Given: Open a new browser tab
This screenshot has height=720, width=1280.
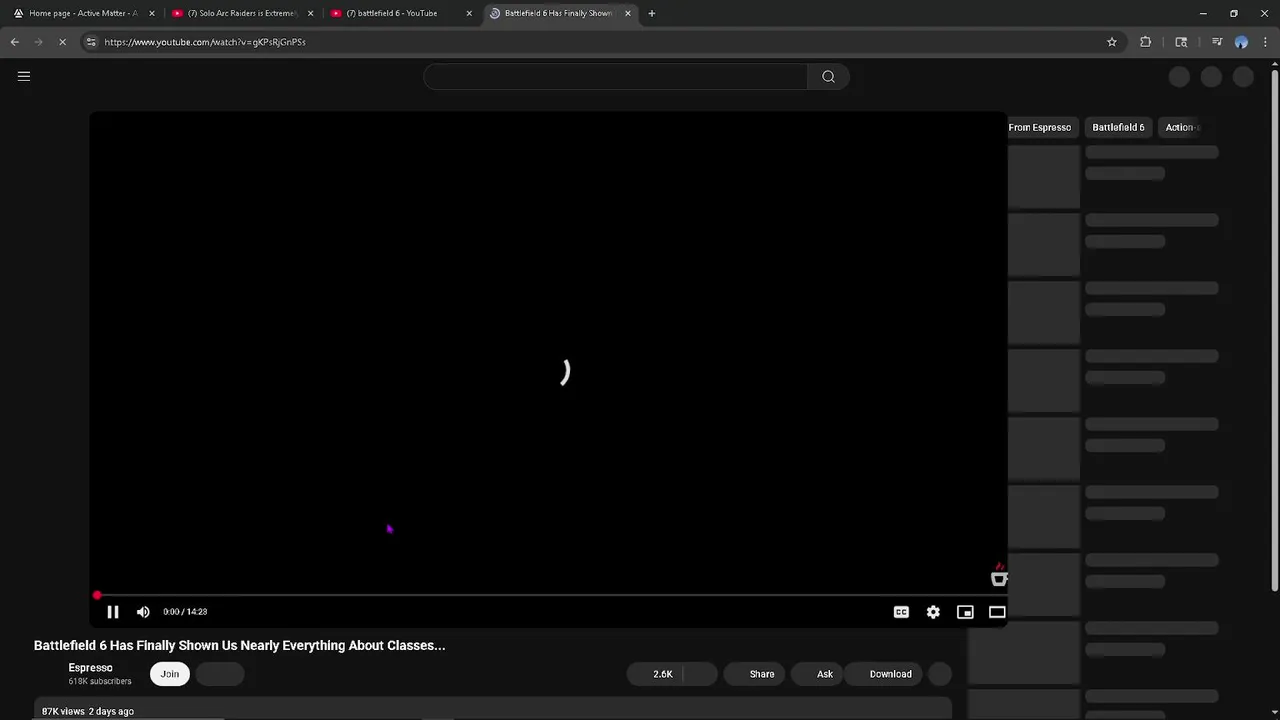Looking at the screenshot, I should [651, 13].
